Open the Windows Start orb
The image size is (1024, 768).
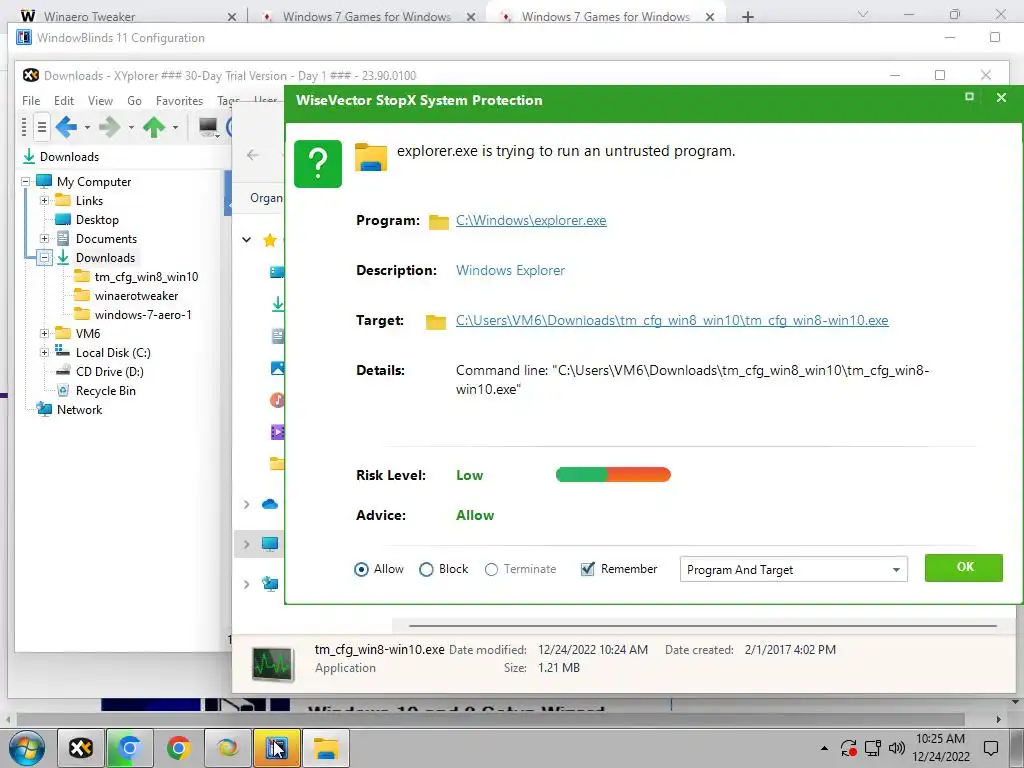click(27, 748)
